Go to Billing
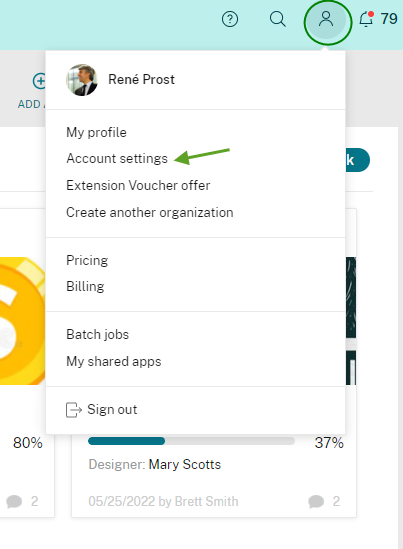403x549 pixels. click(85, 287)
